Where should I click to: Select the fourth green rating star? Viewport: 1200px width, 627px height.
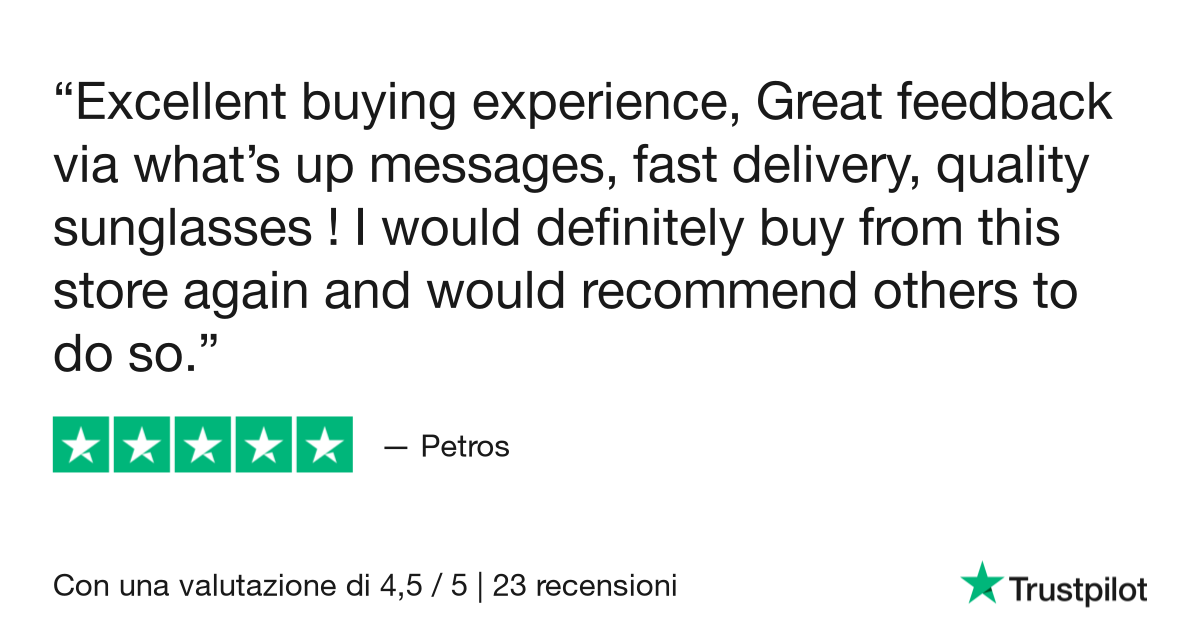(x=264, y=444)
